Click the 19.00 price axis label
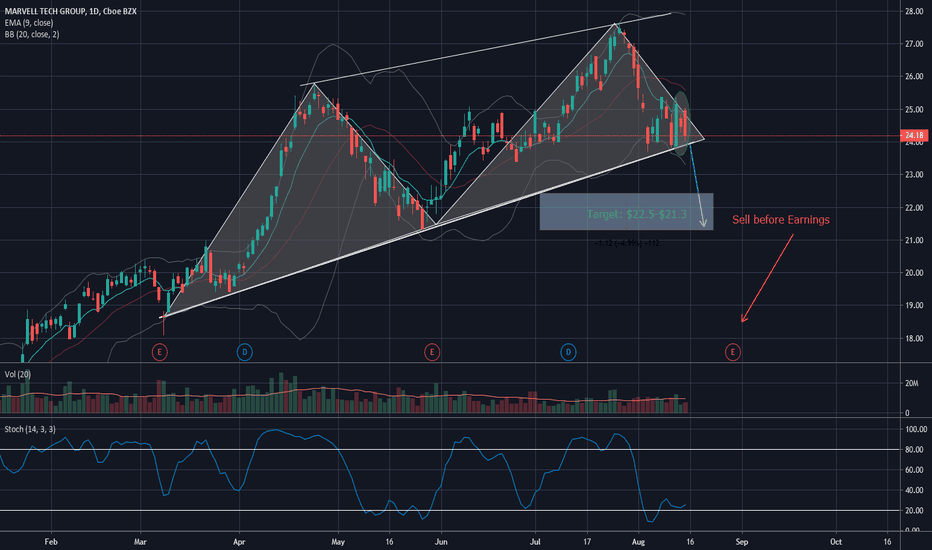 [914, 306]
